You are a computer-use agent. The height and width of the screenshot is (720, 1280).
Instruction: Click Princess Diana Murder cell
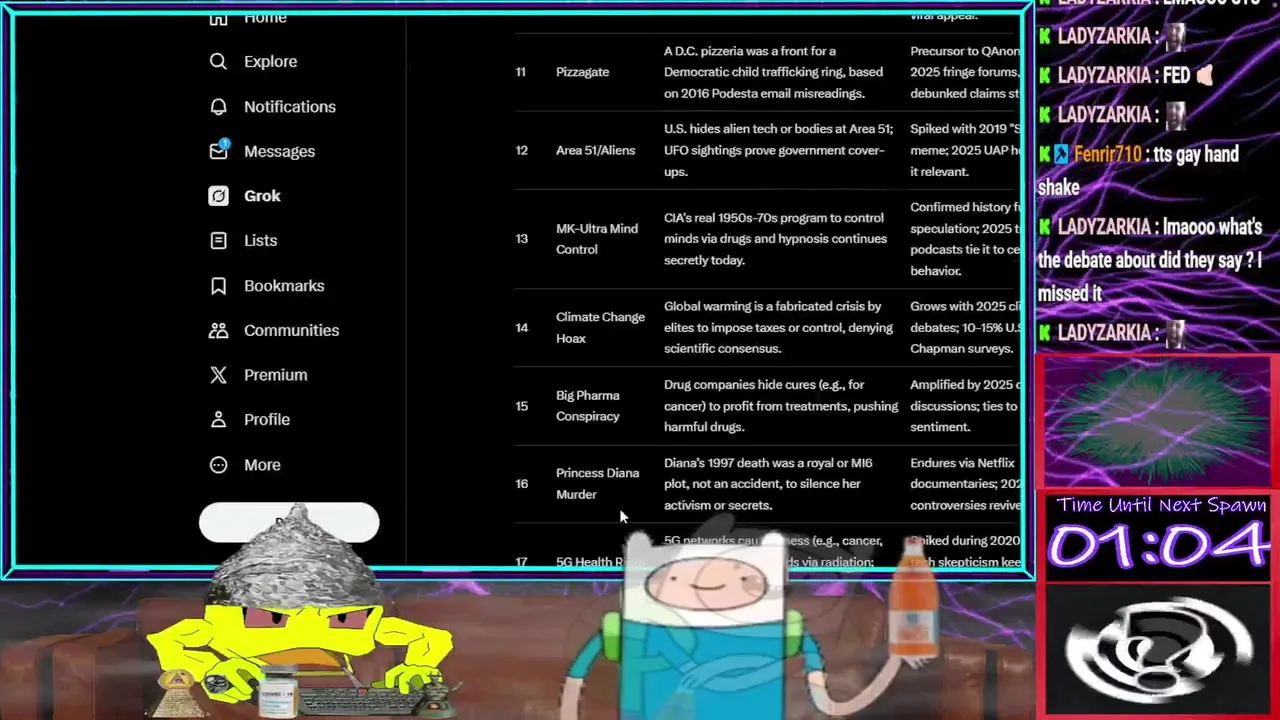[597, 483]
